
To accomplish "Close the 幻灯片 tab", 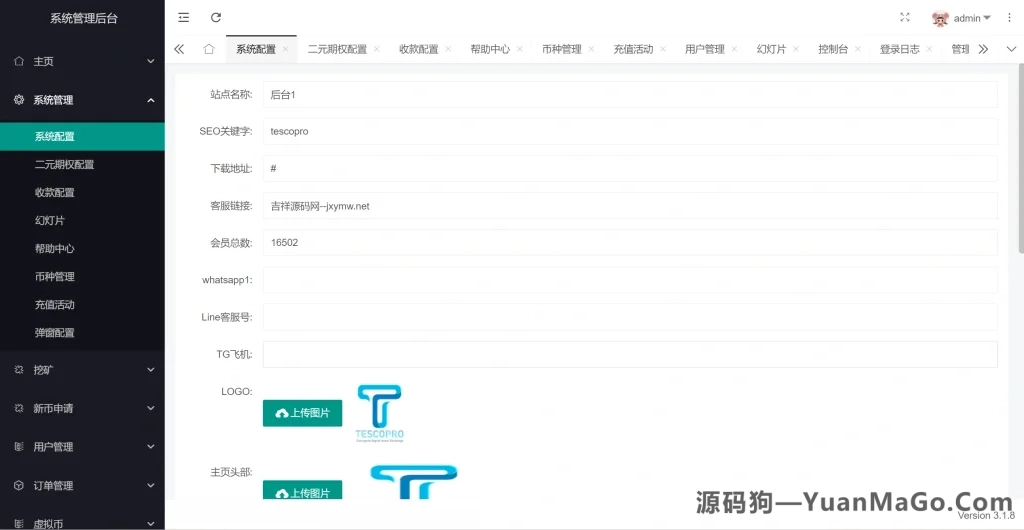I will tap(796, 49).
